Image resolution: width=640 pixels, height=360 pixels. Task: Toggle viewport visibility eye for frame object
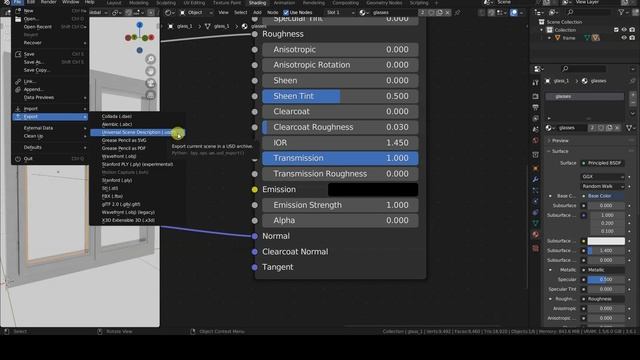point(624,38)
